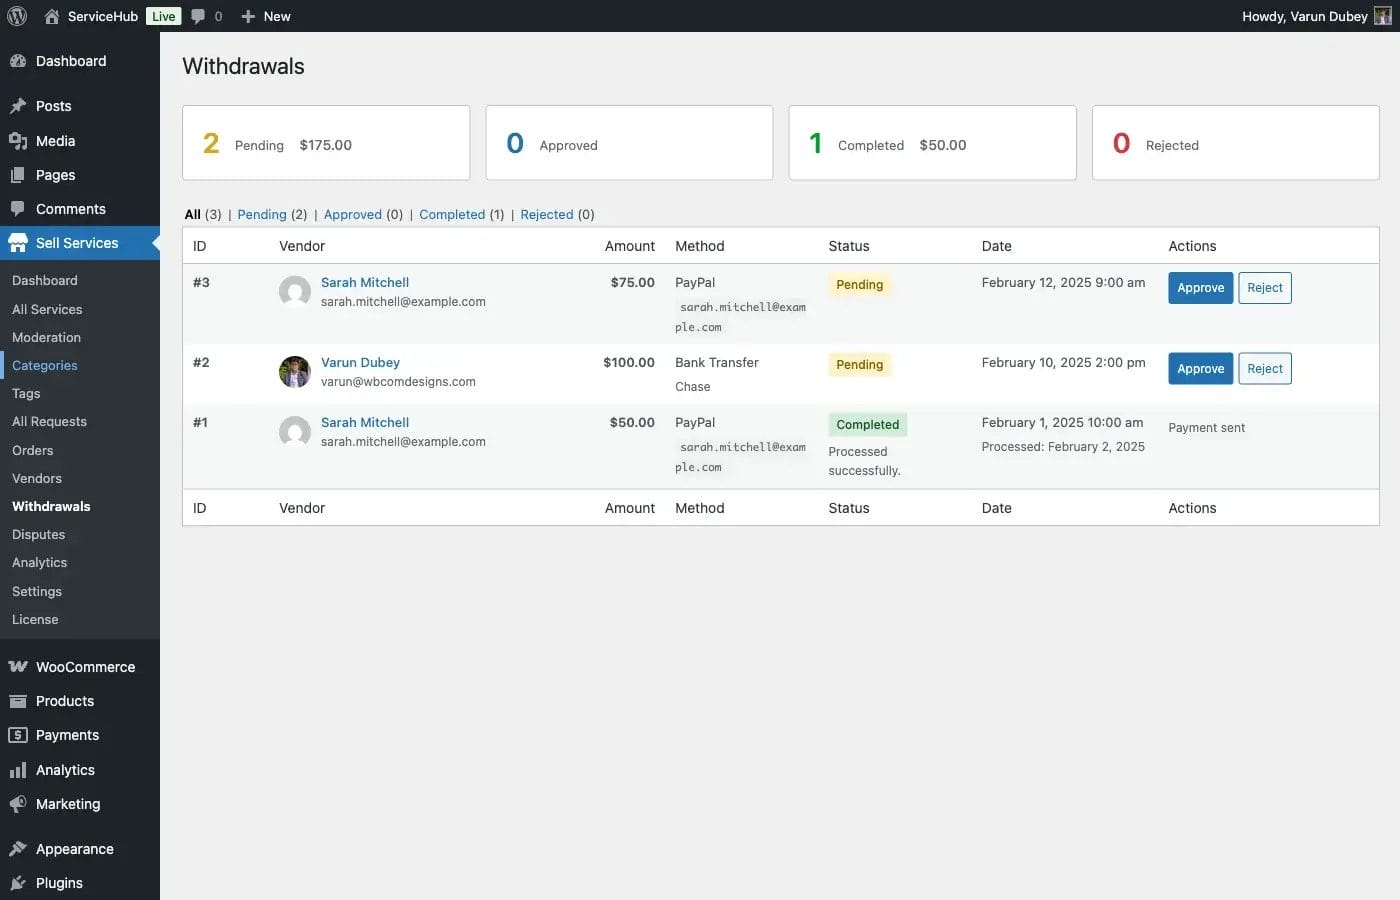Open Vendors submenu item

(37, 479)
